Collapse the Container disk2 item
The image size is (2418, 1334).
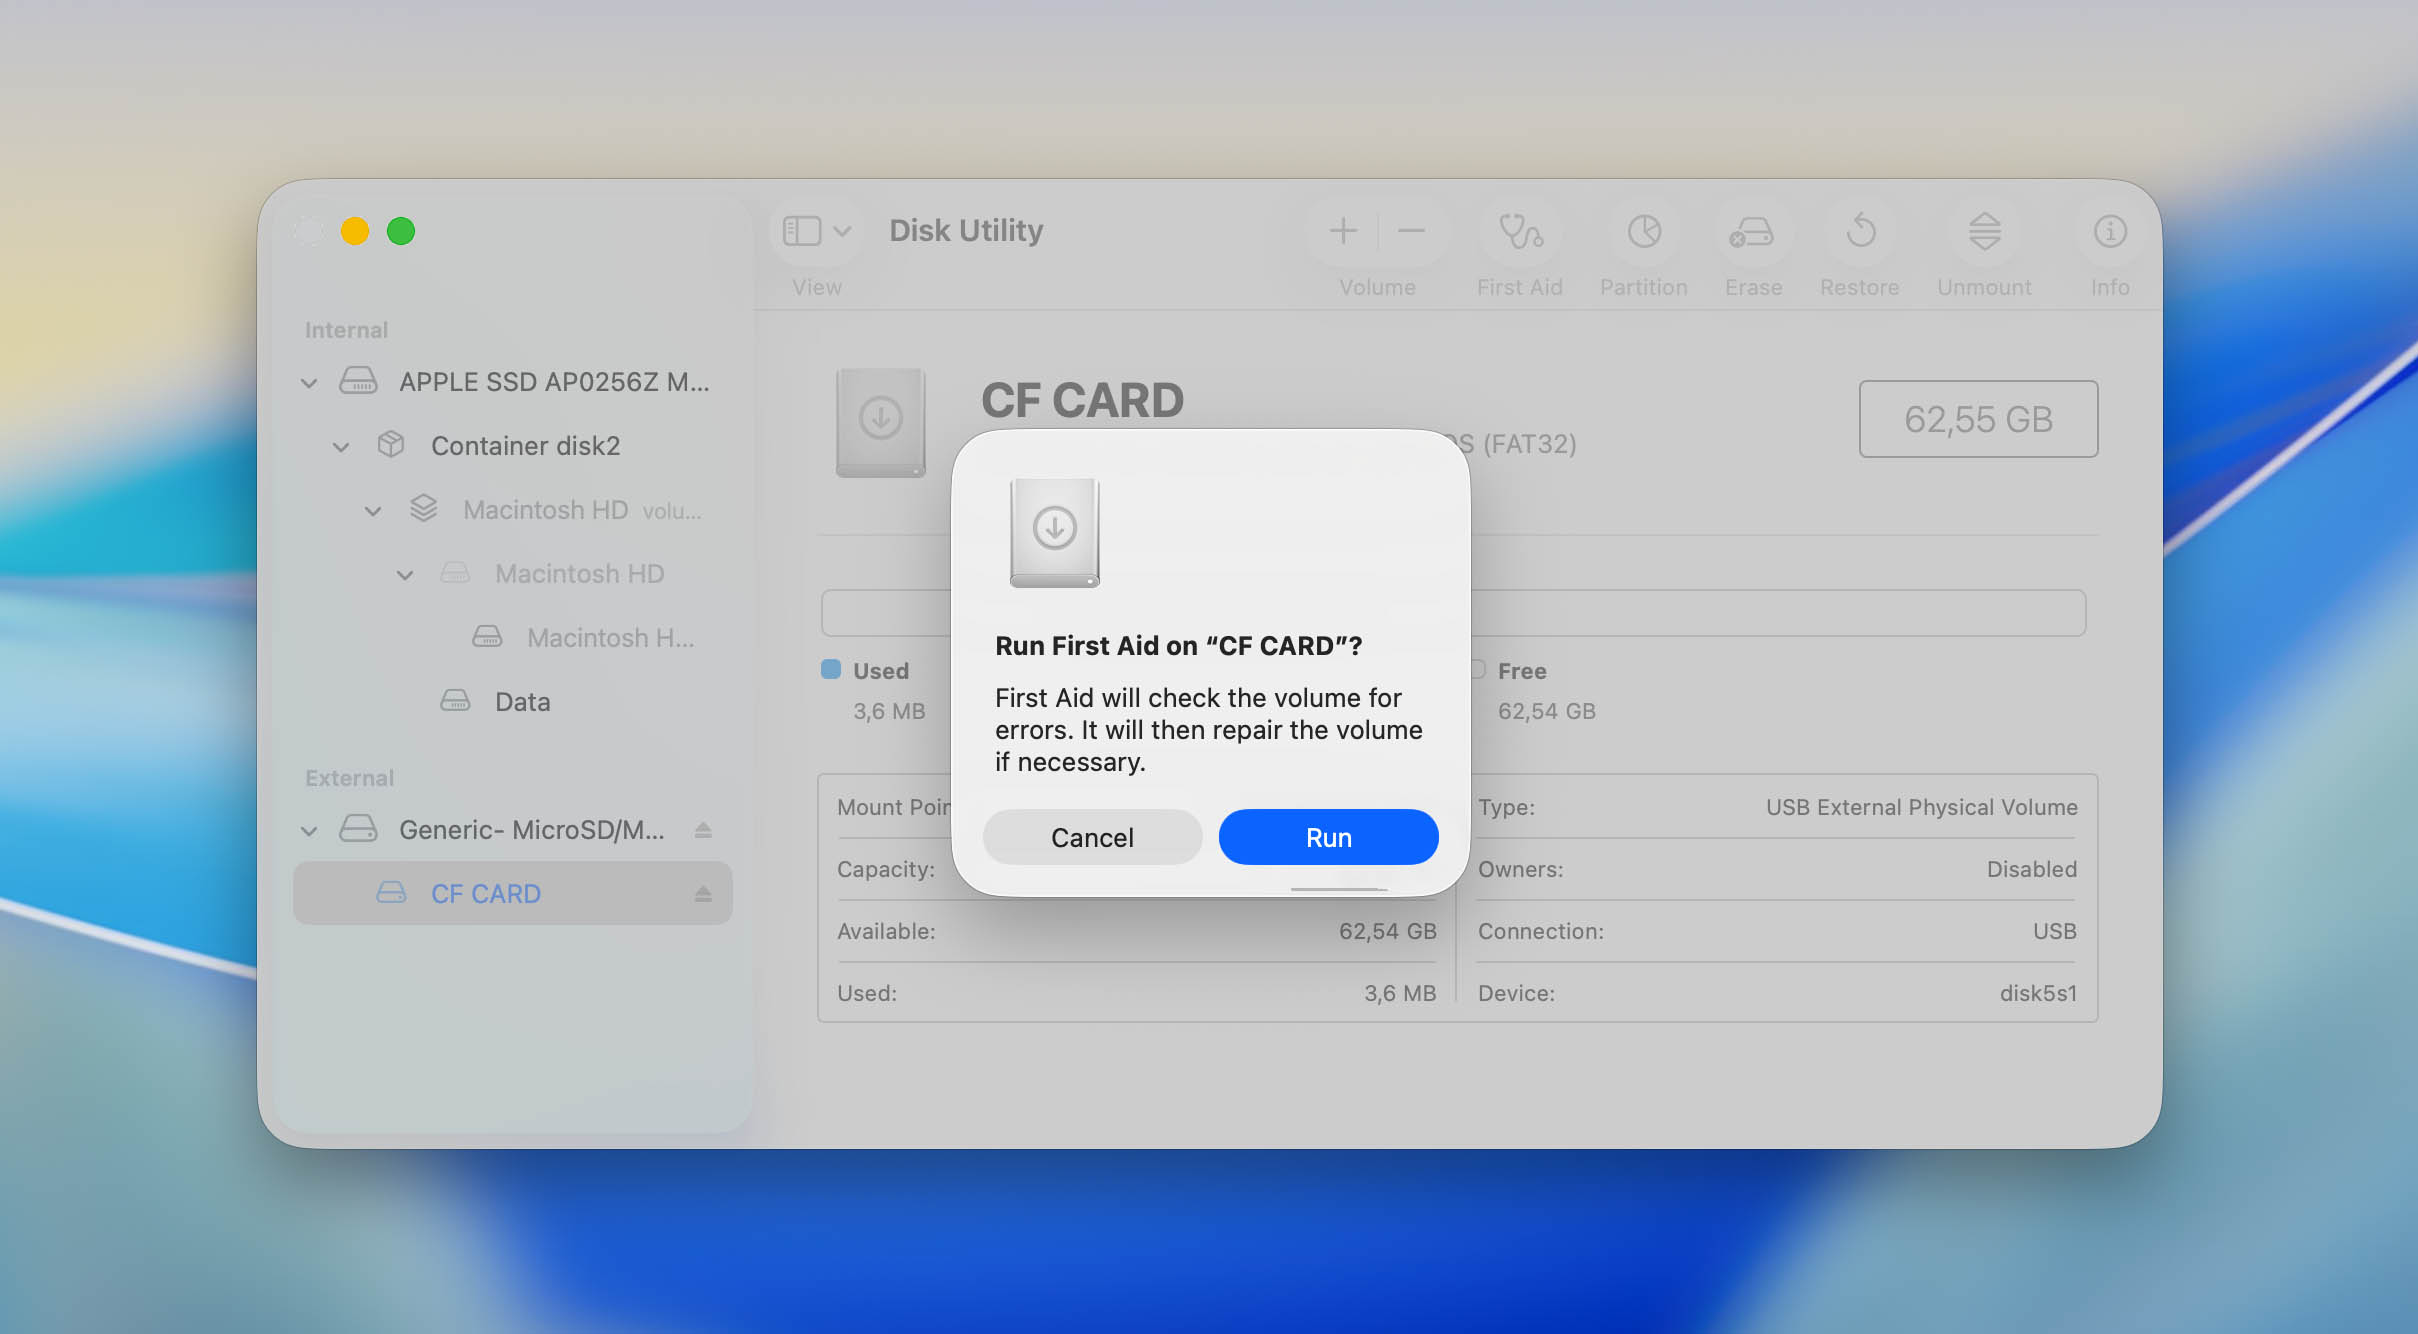click(341, 447)
